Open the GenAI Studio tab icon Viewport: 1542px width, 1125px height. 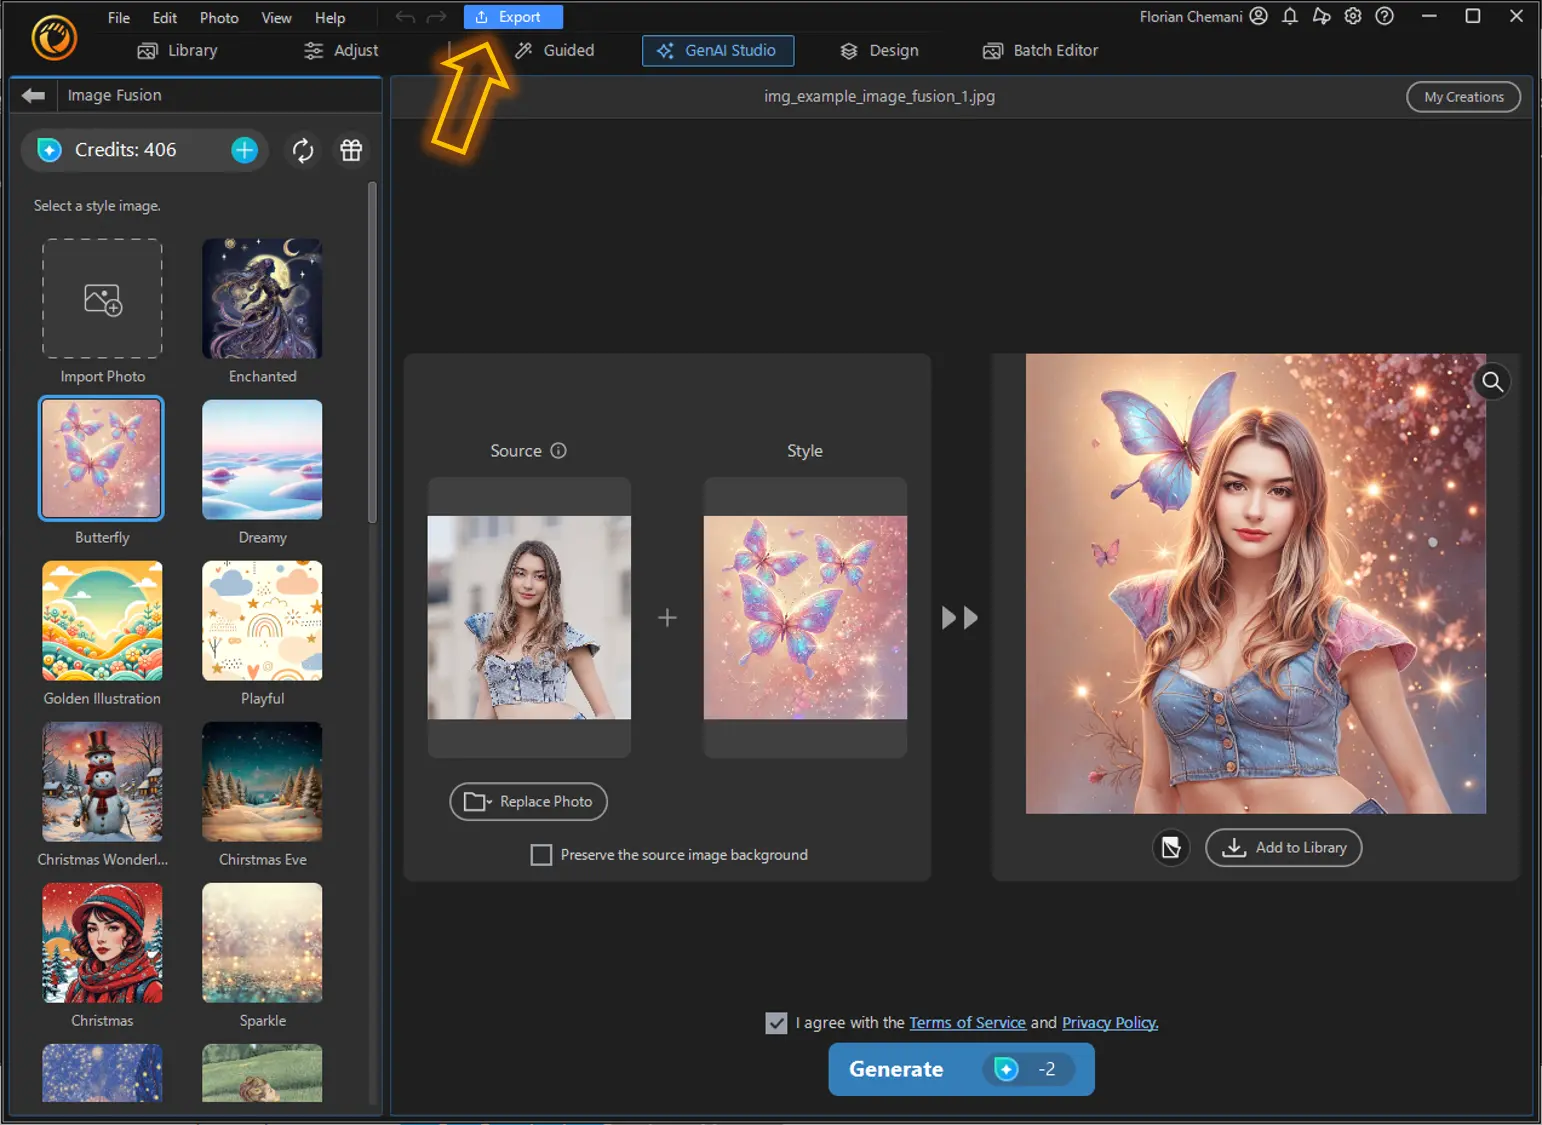664,50
